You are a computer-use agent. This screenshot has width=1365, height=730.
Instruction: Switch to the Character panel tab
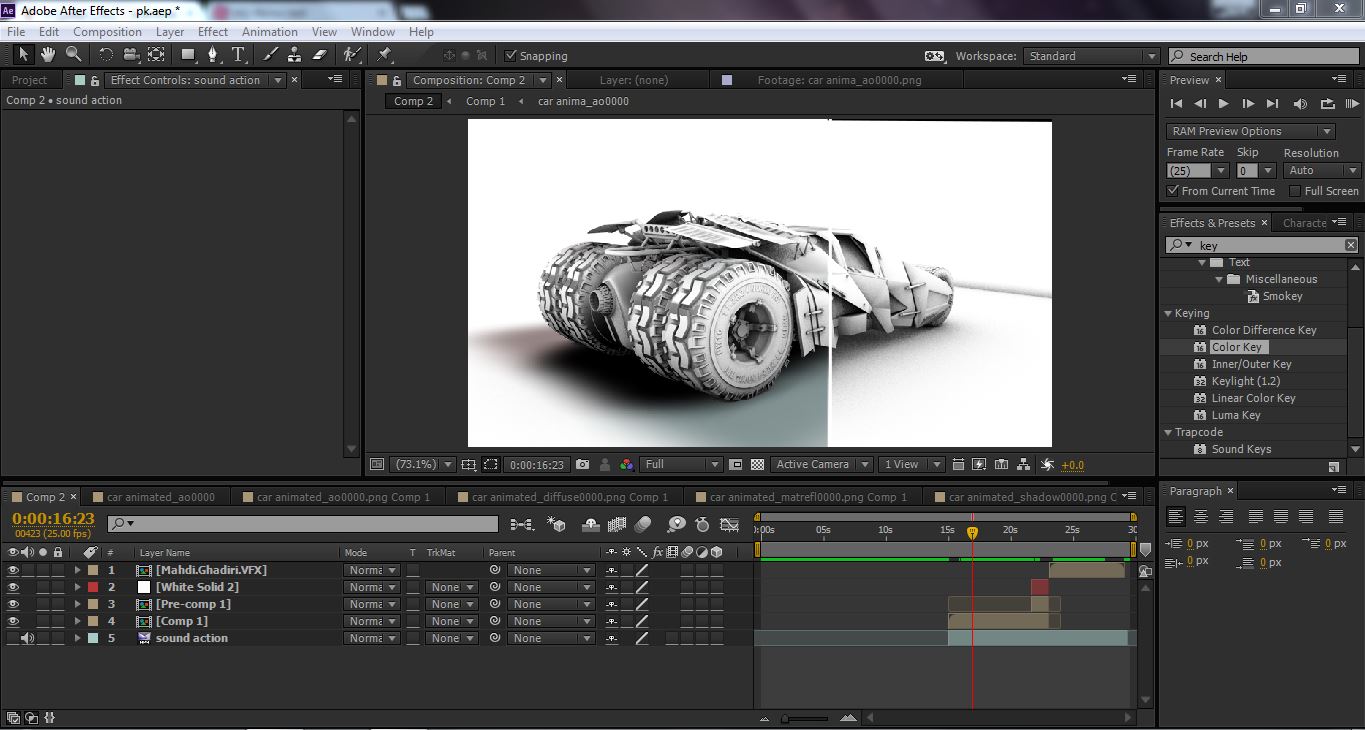coord(1304,223)
